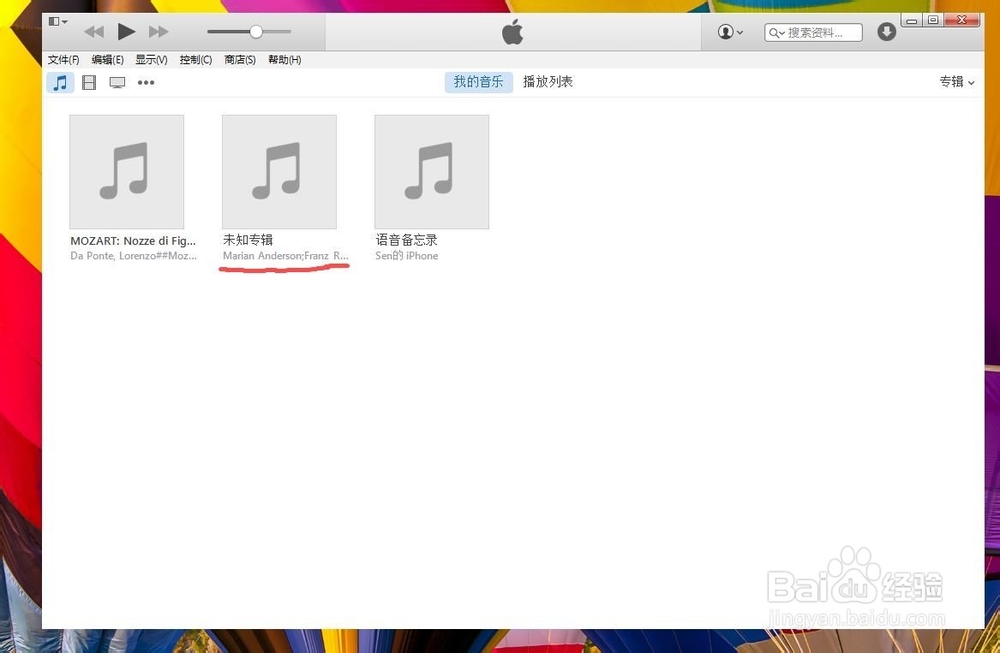Viewport: 1000px width, 653px height.
Task: Click the fast-forward control
Action: pos(158,31)
